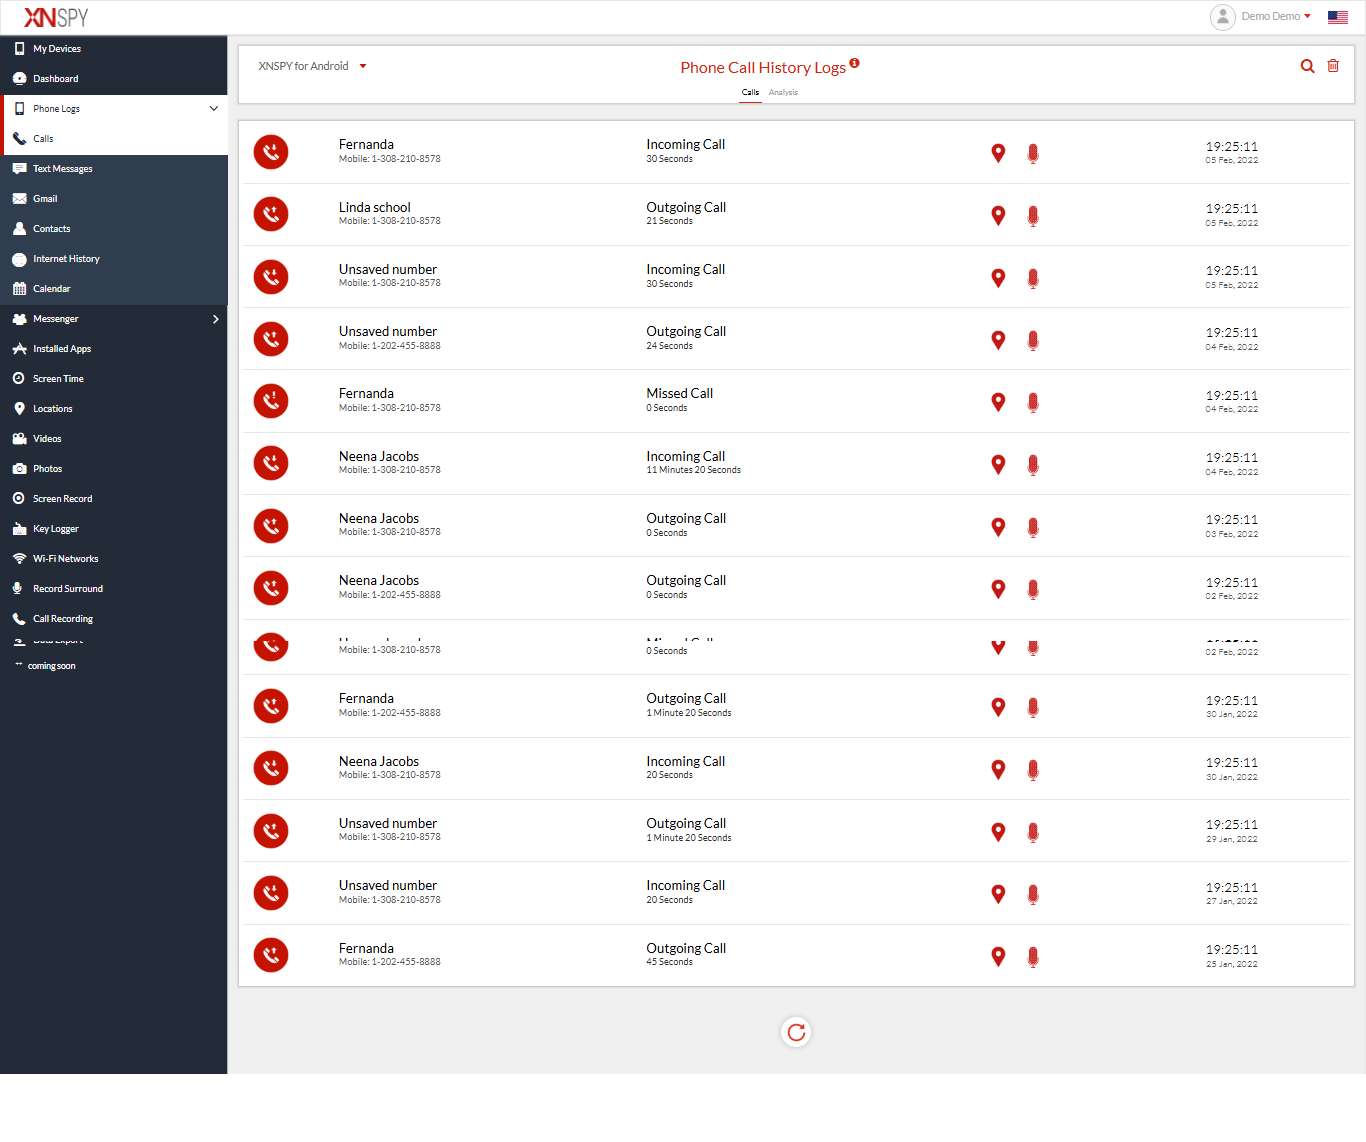Go to the Dashboard page
The image size is (1366, 1142).
(x=55, y=79)
